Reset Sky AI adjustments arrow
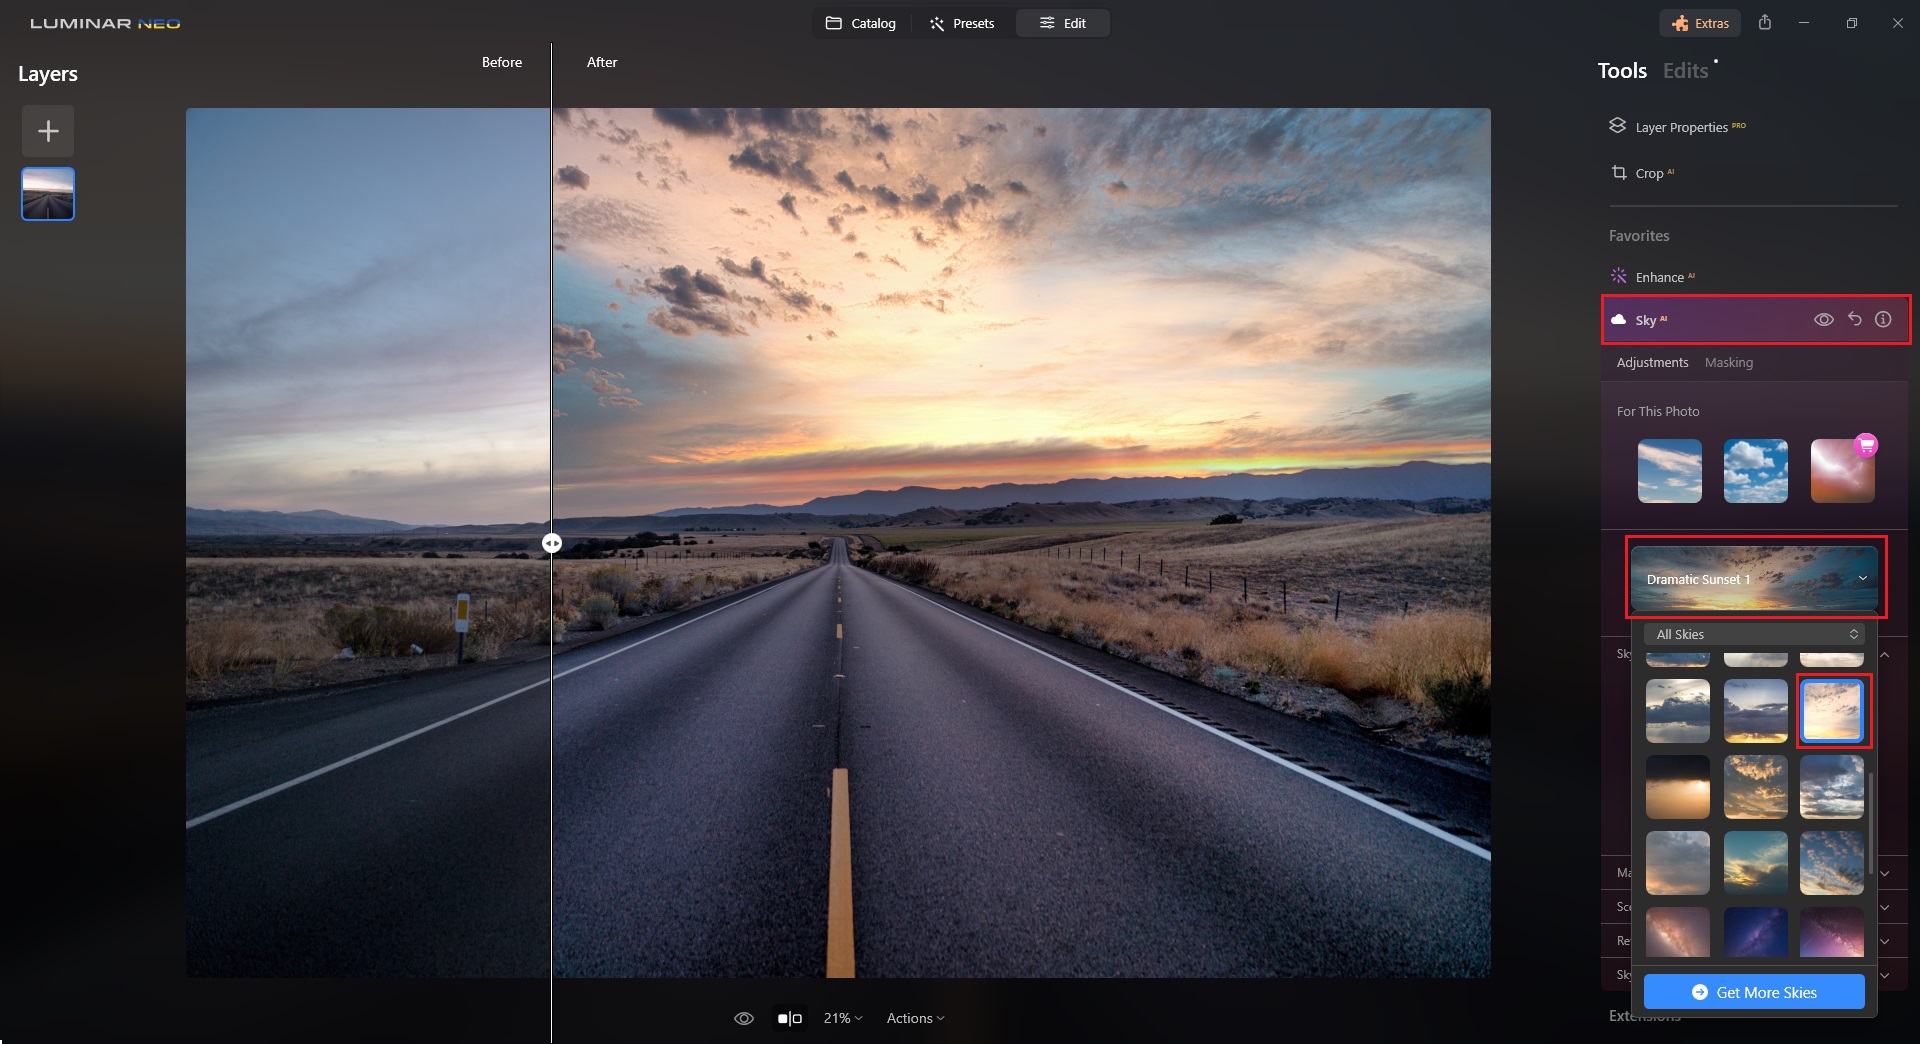This screenshot has width=1920, height=1044. tap(1854, 319)
